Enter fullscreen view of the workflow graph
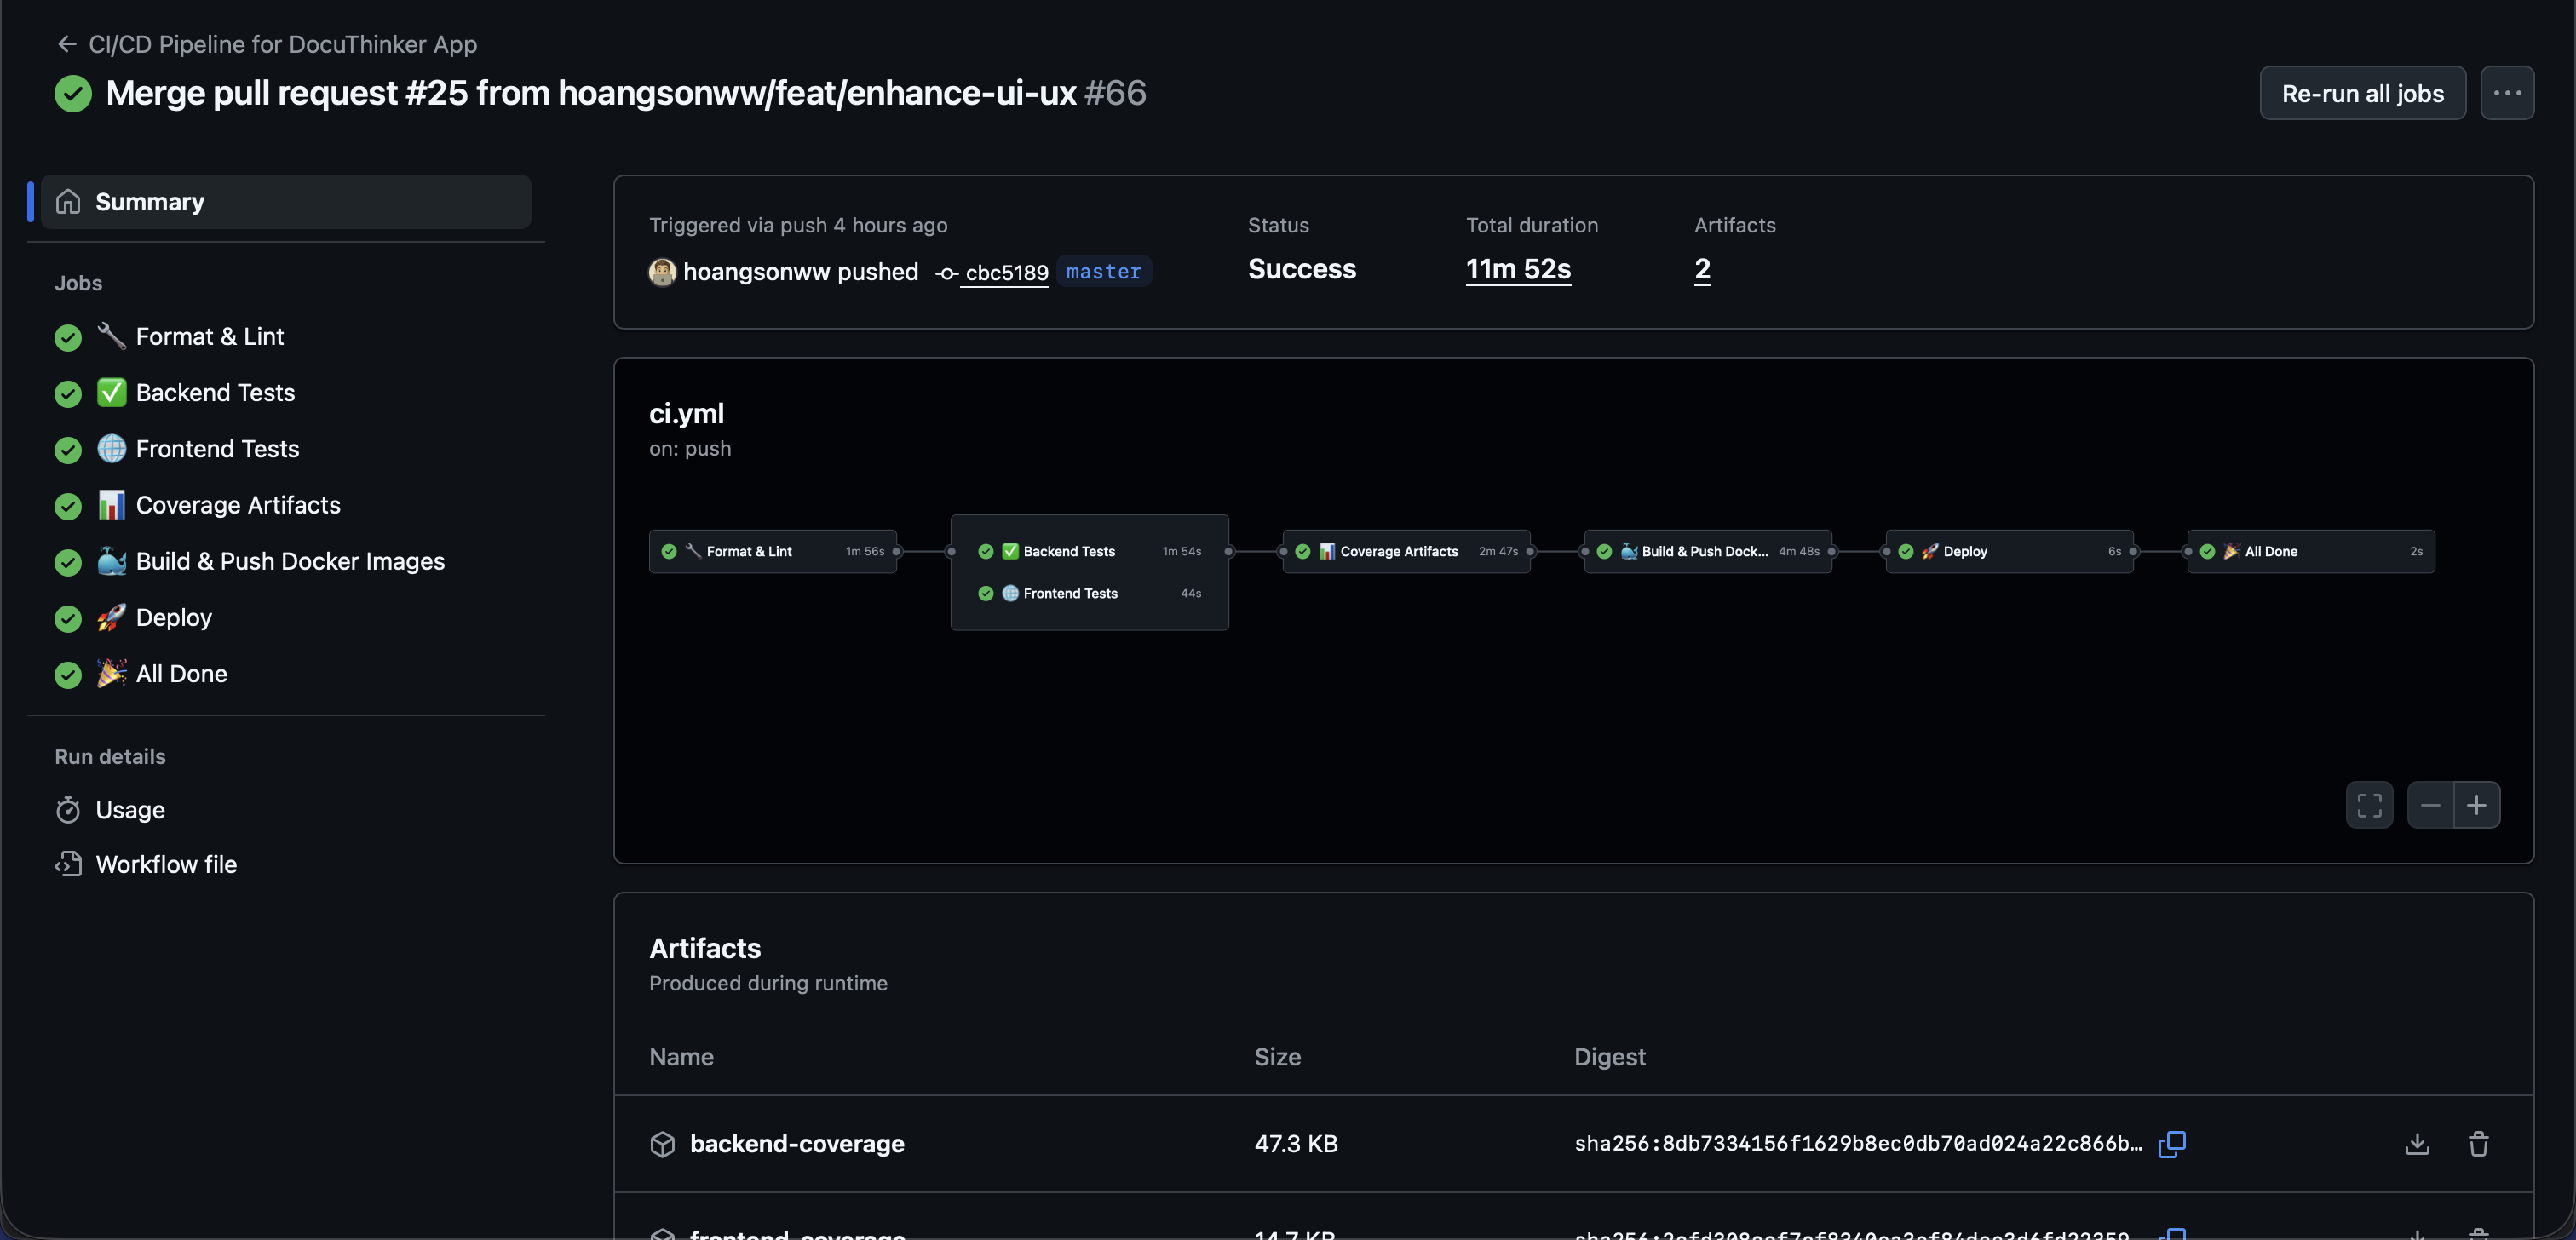 coord(2370,805)
